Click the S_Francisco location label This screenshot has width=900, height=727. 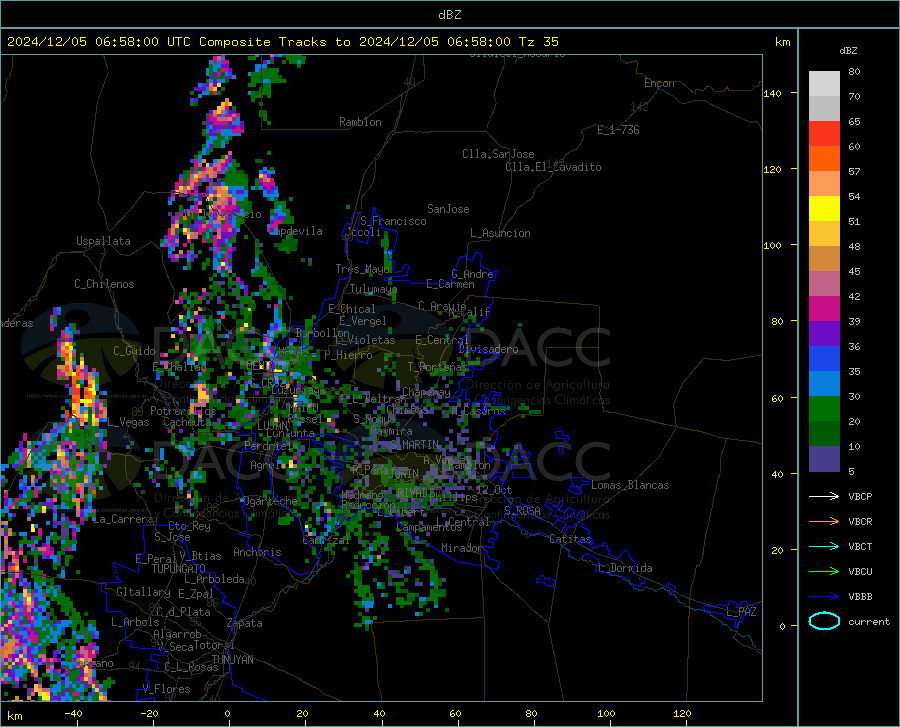[x=393, y=221]
